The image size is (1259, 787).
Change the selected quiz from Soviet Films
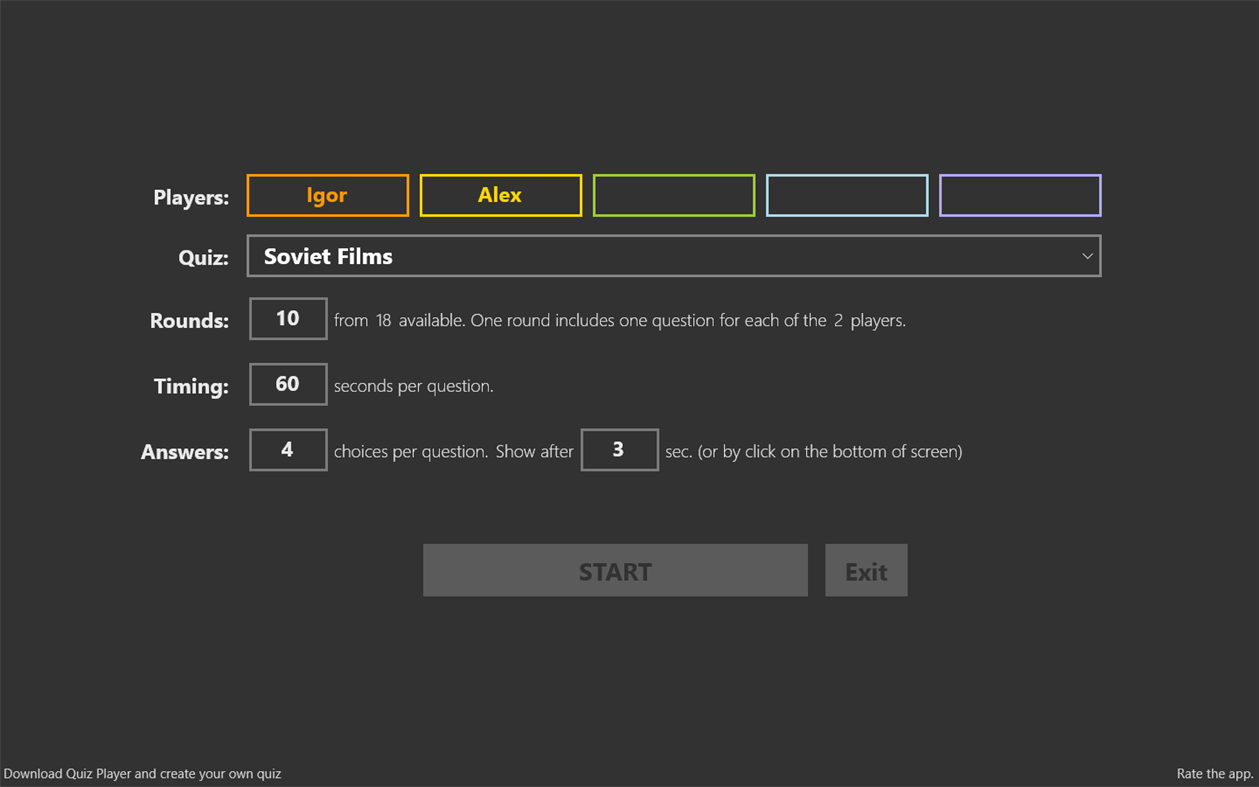click(674, 256)
